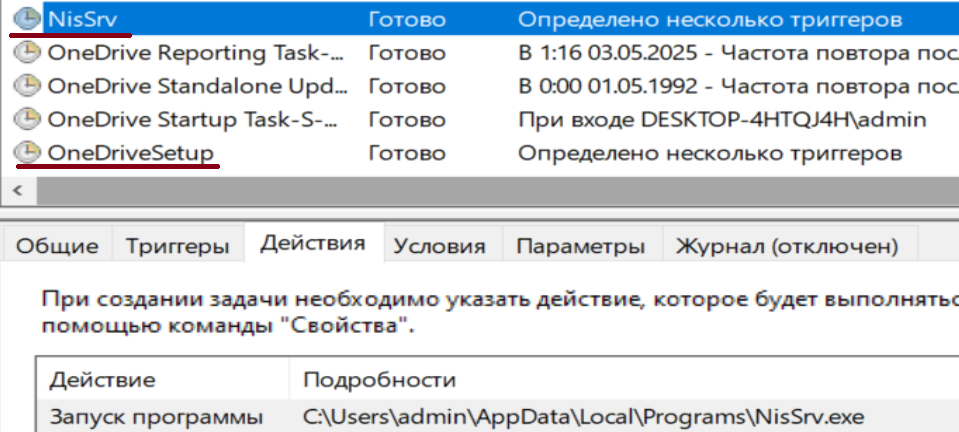Select the OneDrive Startup Task-S-... name

(x=193, y=119)
